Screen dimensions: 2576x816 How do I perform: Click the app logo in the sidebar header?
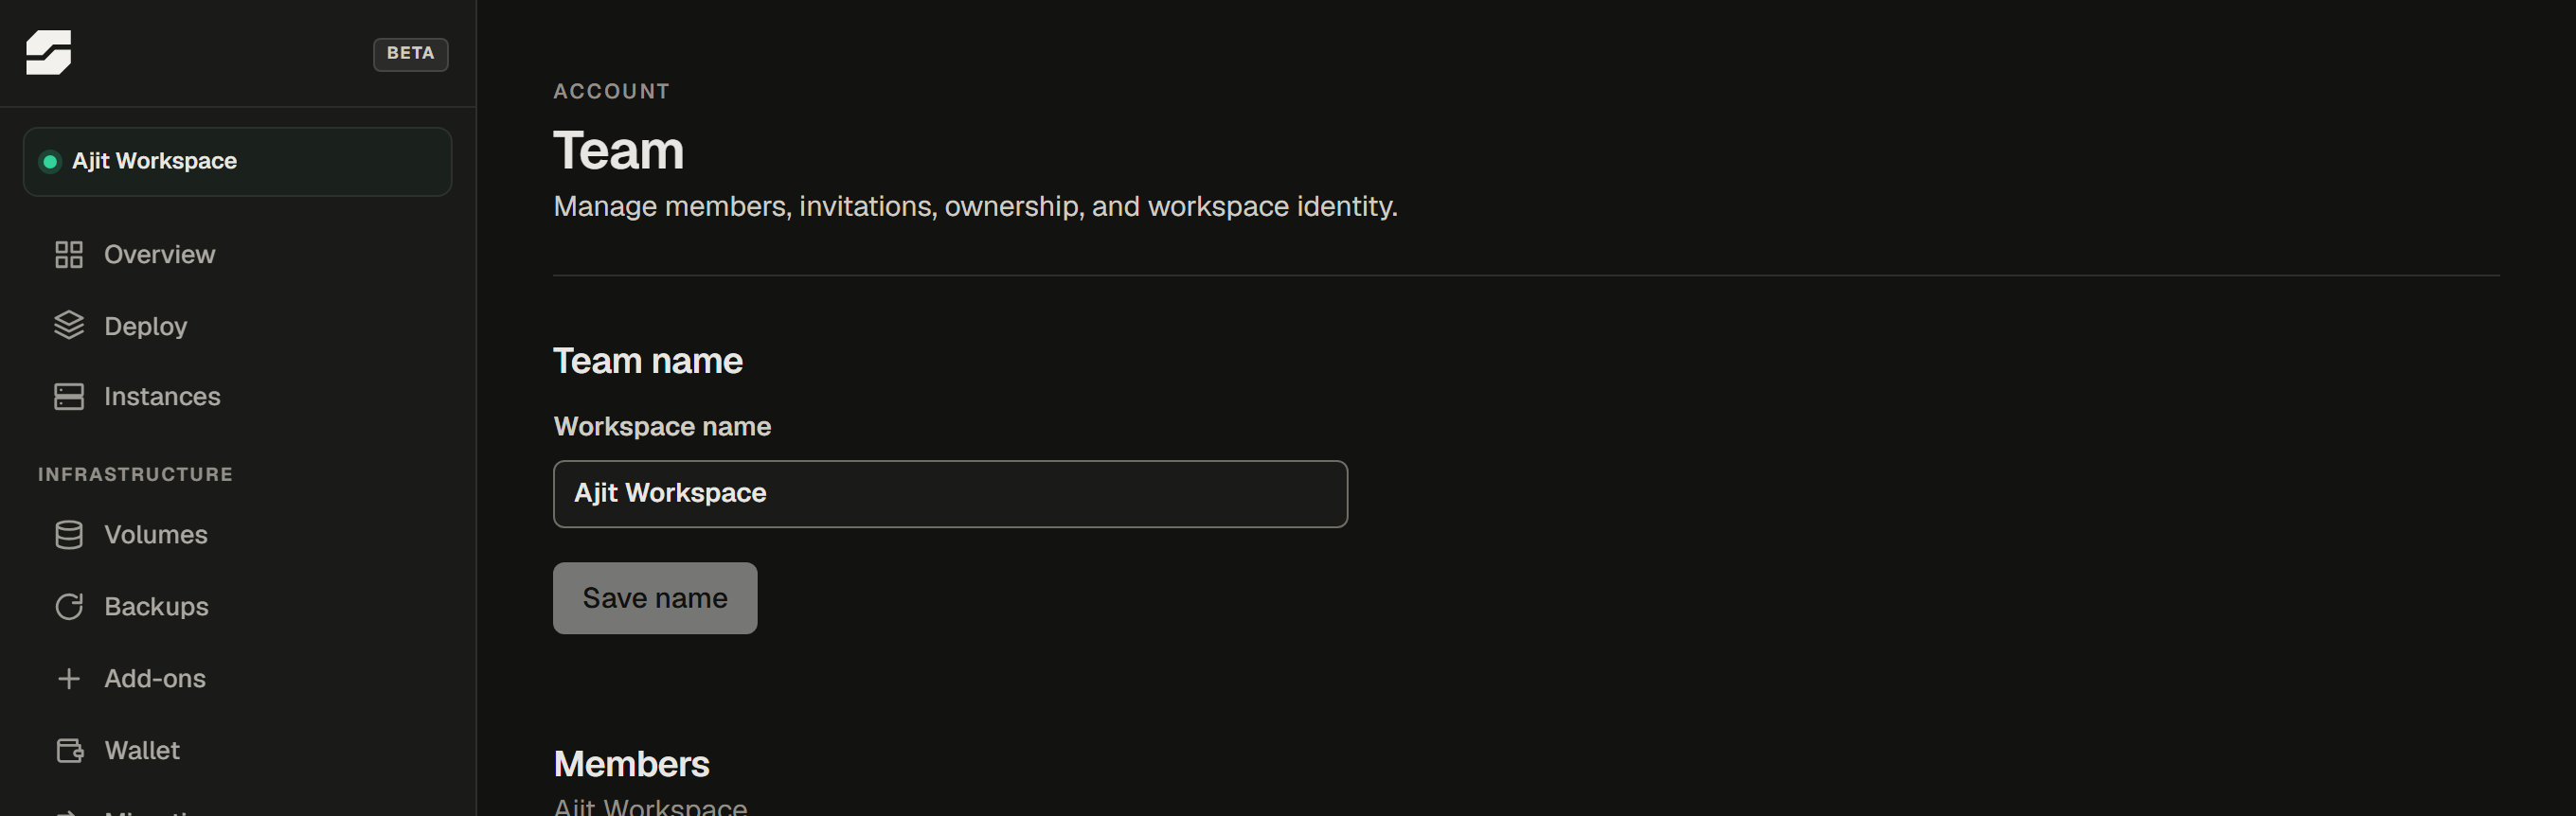click(x=48, y=53)
